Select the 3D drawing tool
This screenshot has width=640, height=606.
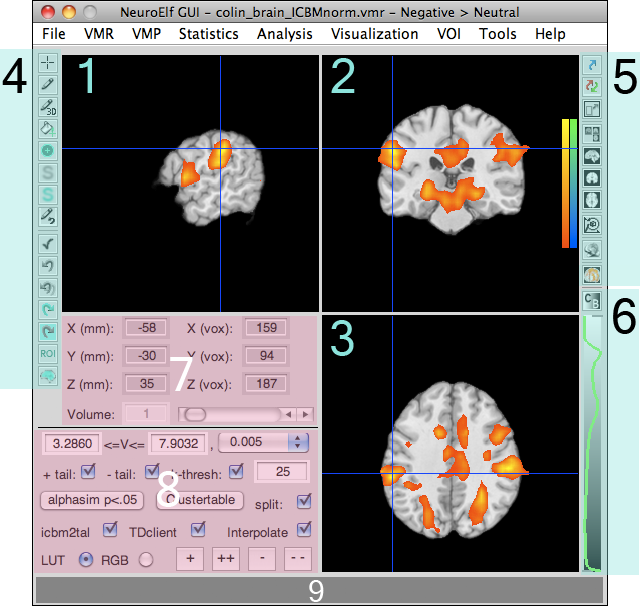pyautogui.click(x=47, y=107)
